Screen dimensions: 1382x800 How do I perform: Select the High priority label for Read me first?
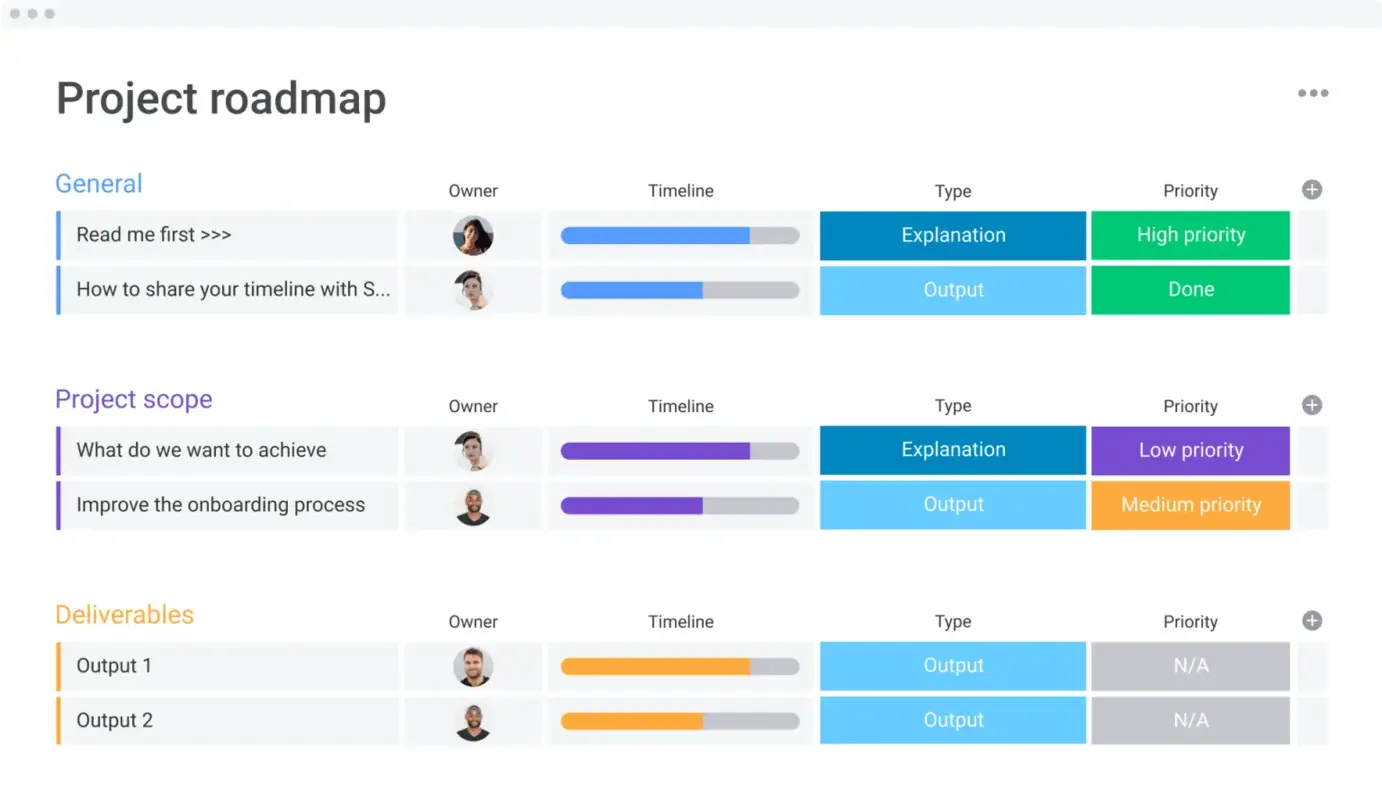(x=1190, y=235)
